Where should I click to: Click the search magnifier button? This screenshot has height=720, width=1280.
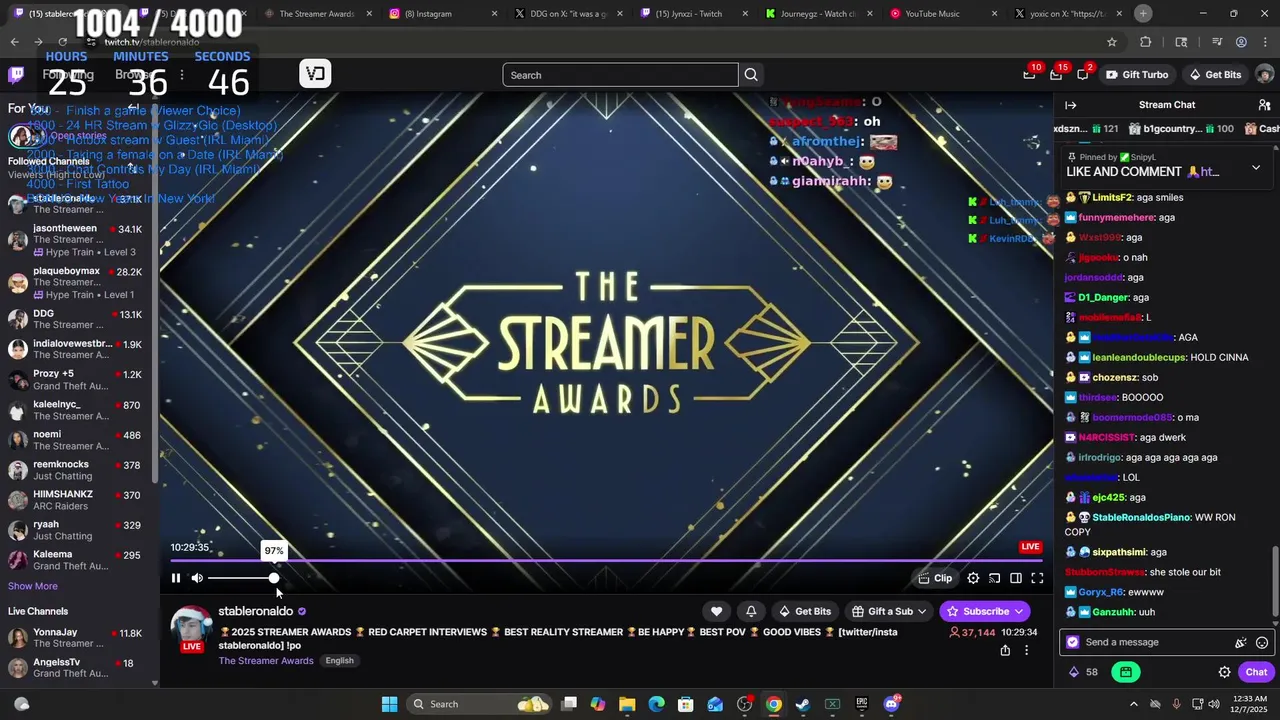click(x=751, y=75)
